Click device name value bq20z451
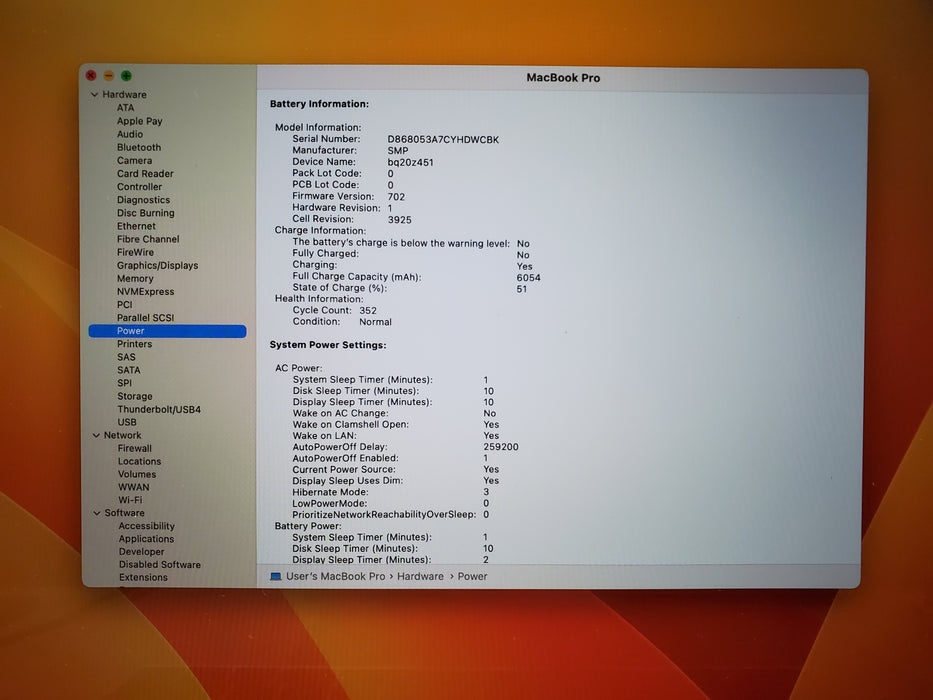 411,162
